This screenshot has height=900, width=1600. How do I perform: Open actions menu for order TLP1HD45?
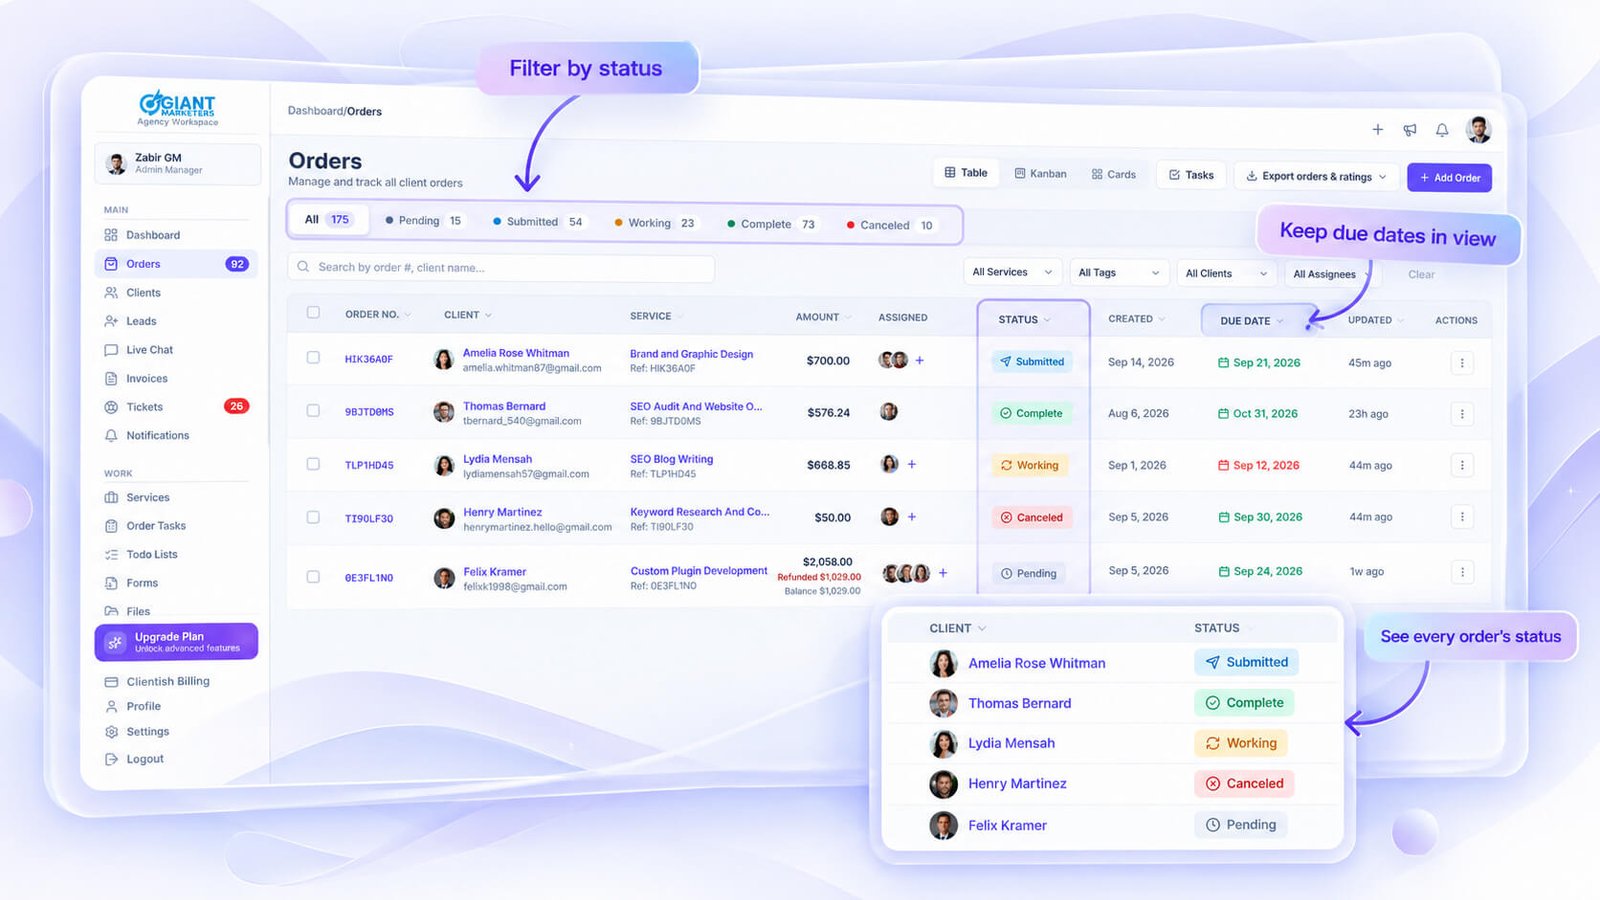1462,465
